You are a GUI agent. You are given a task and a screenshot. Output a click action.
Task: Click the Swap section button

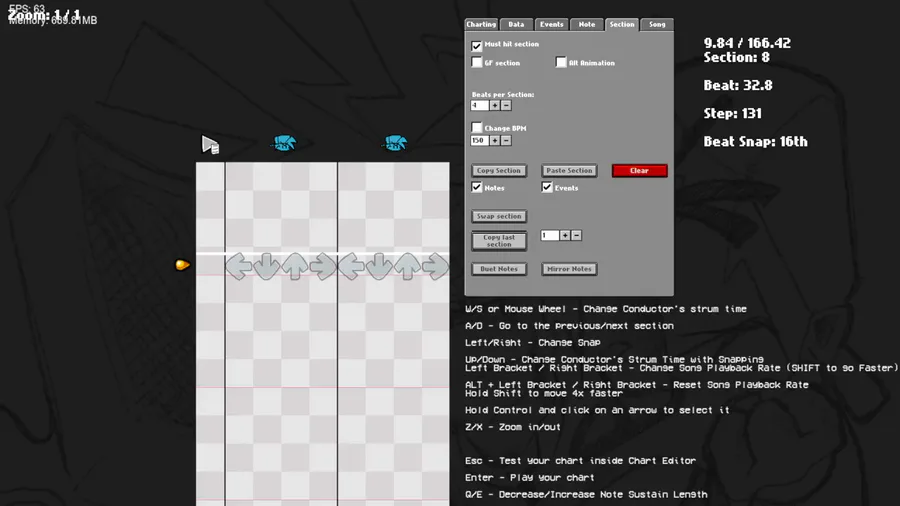pyautogui.click(x=499, y=216)
